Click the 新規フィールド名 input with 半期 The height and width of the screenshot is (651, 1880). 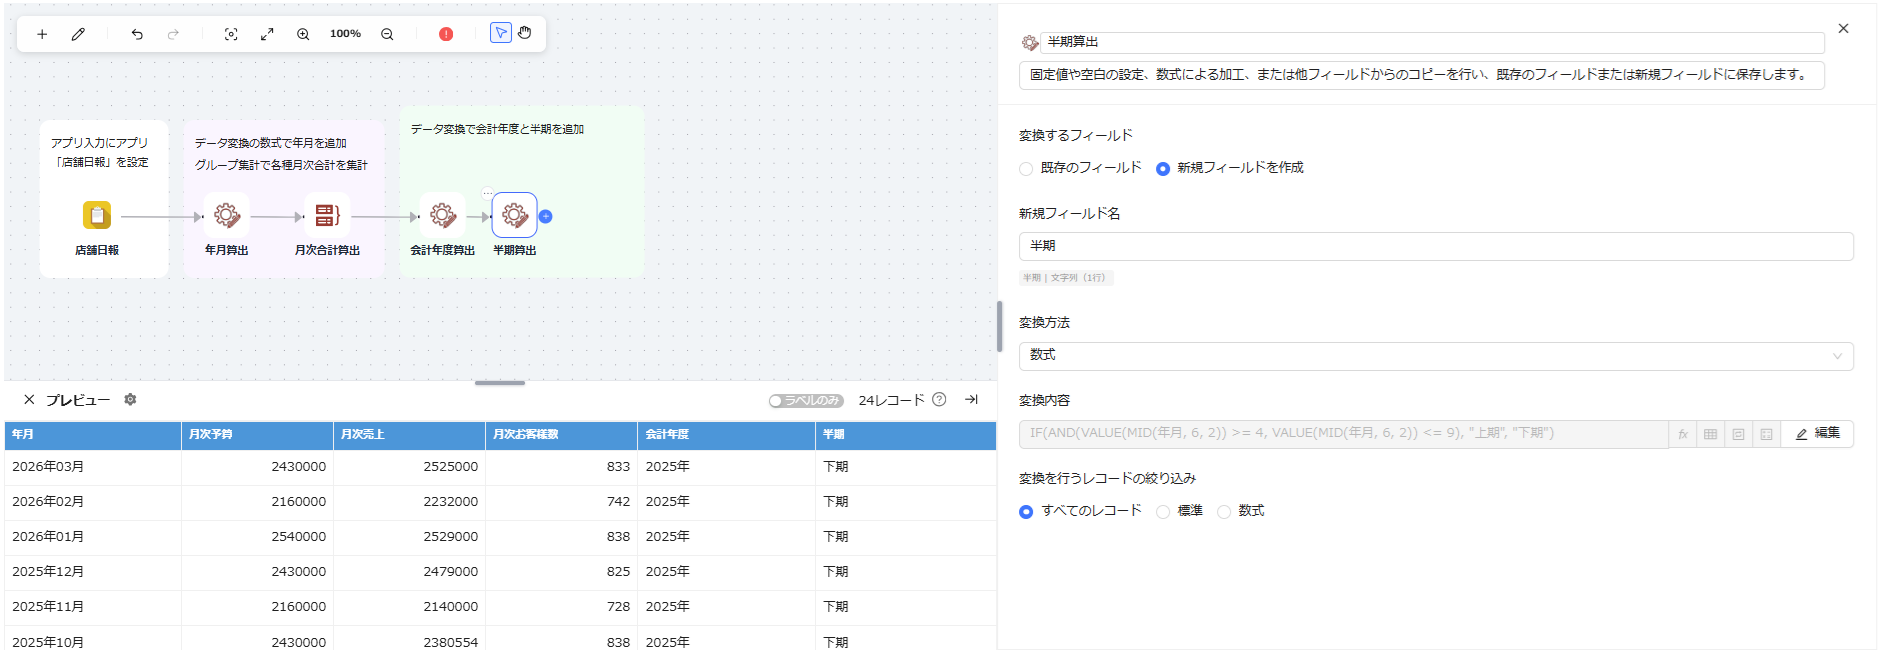pos(1436,246)
